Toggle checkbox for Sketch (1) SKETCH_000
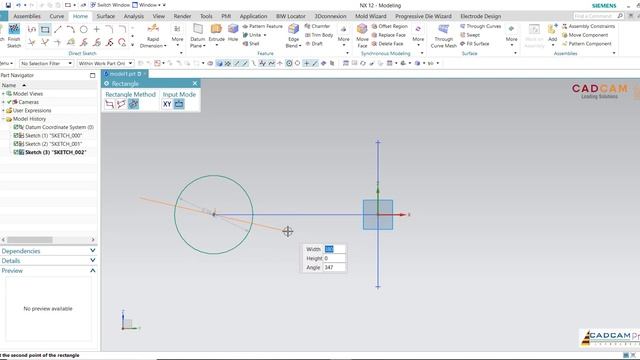 [16, 136]
